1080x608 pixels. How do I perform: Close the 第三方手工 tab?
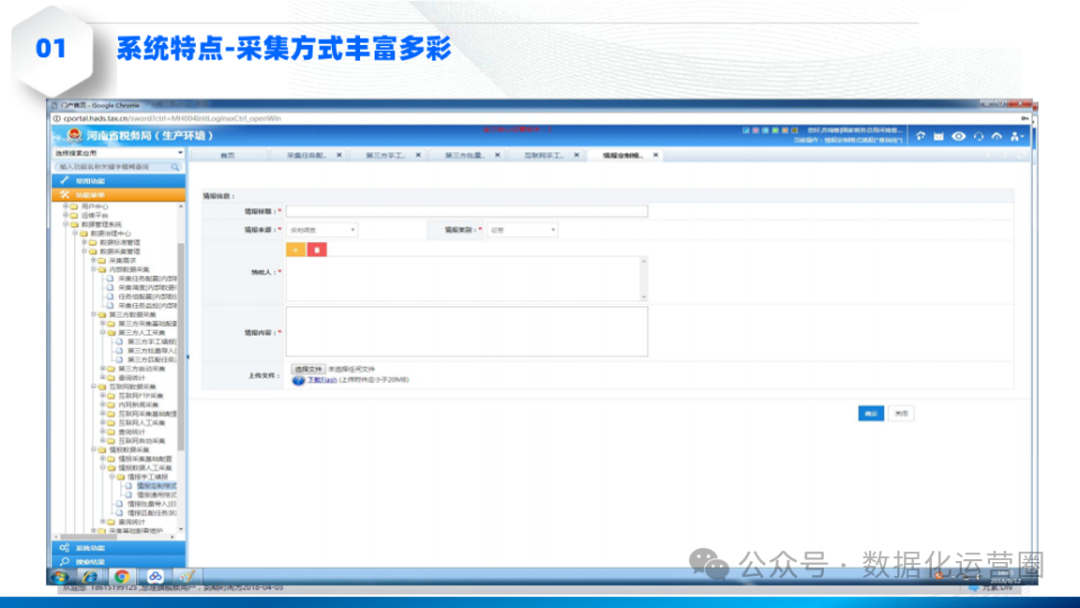[x=418, y=155]
